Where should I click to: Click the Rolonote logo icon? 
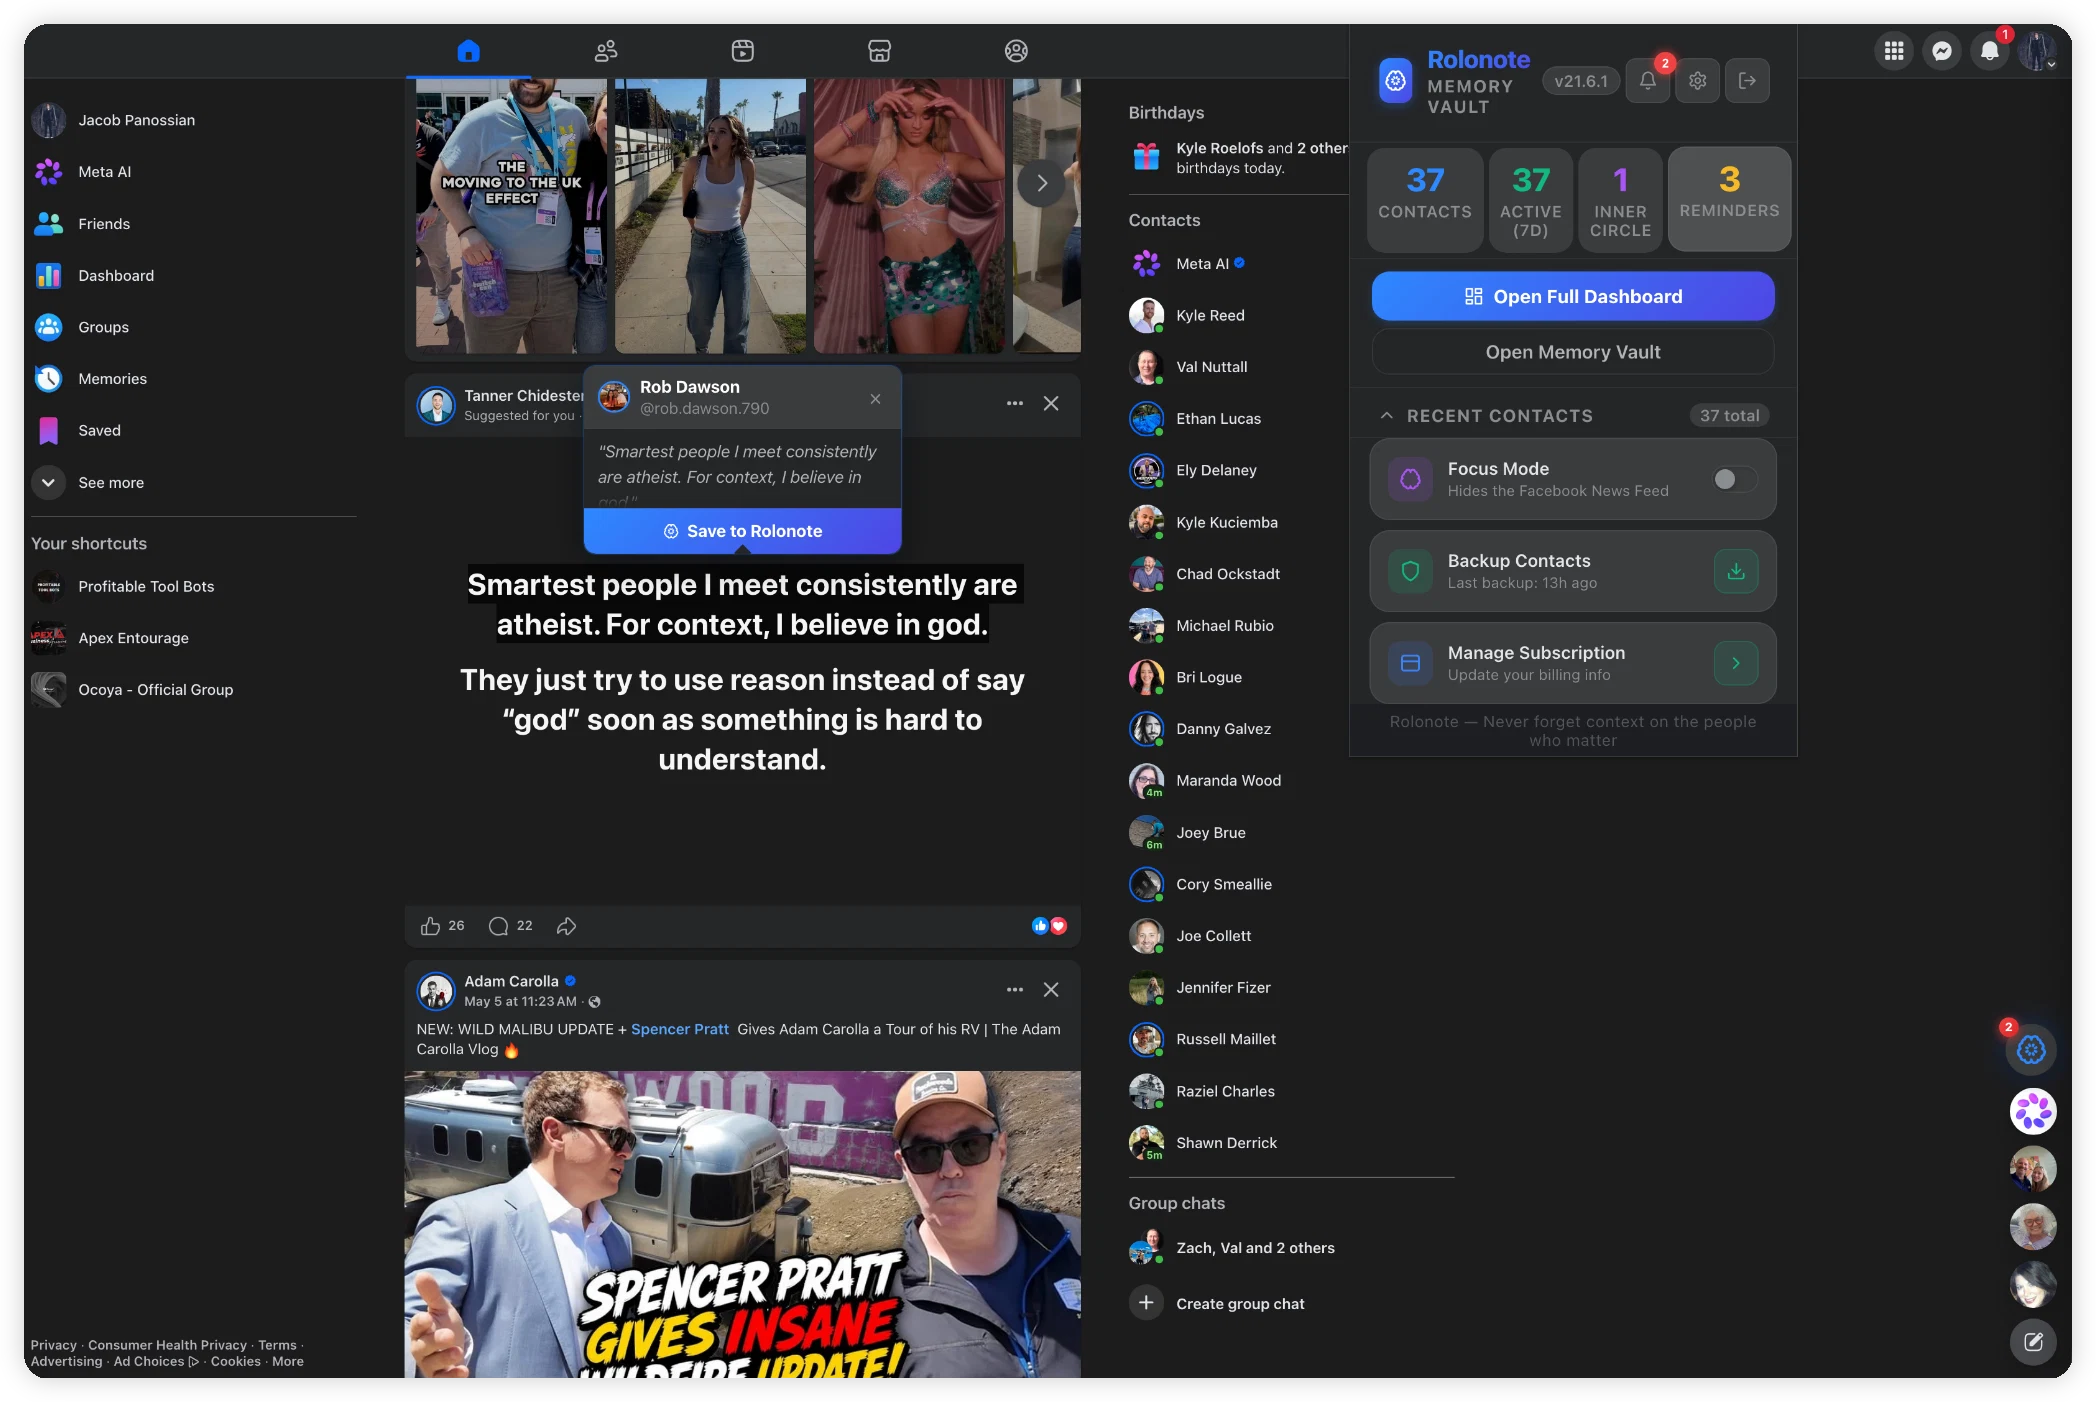point(1396,81)
